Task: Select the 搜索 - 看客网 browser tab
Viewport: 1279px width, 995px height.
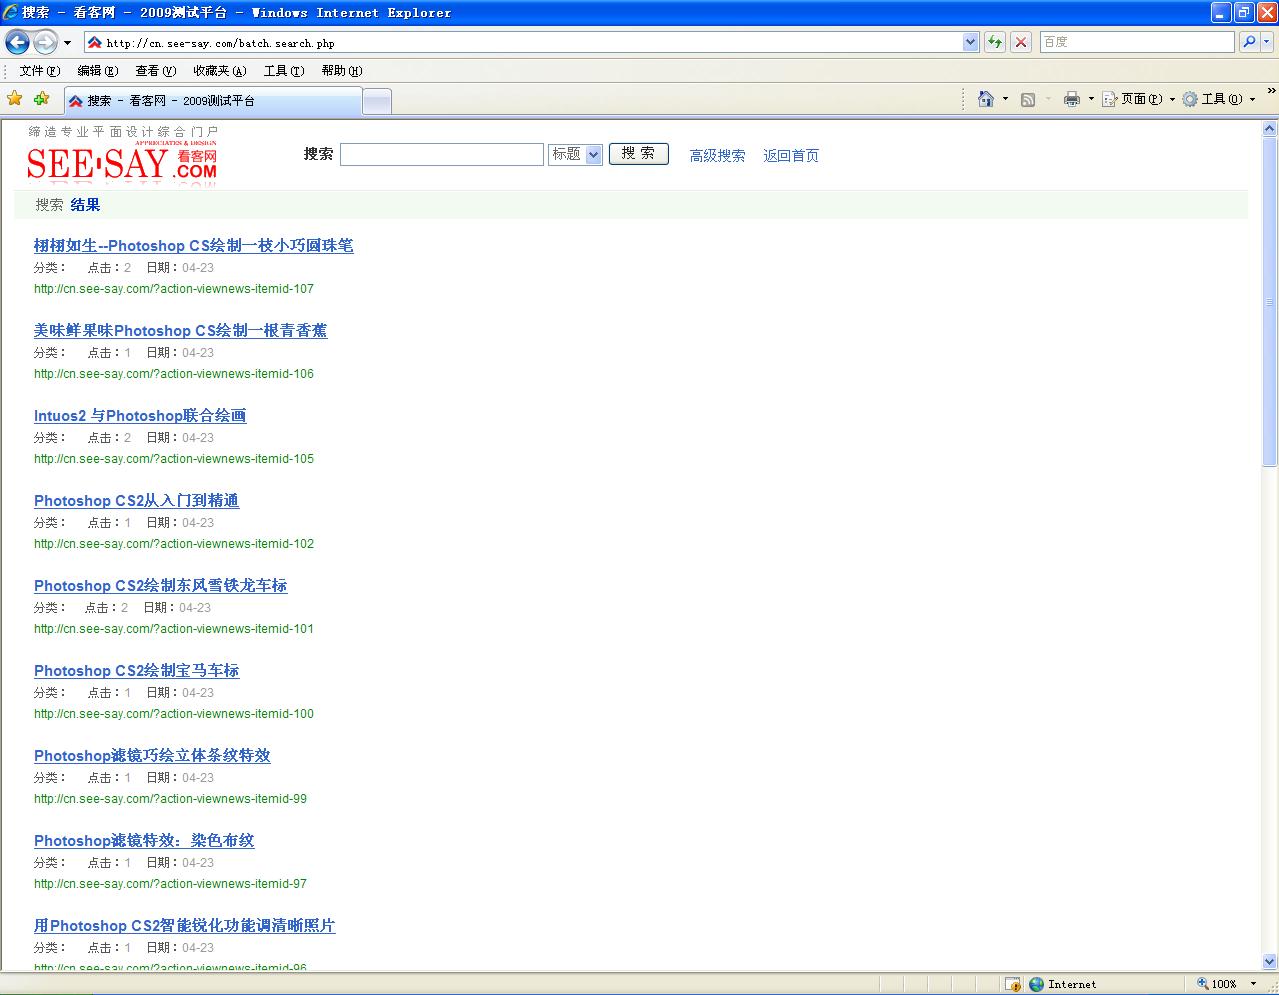Action: 212,101
